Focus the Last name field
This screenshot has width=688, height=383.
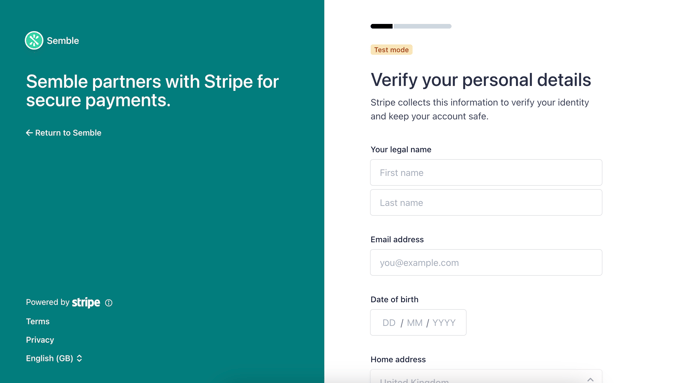486,203
